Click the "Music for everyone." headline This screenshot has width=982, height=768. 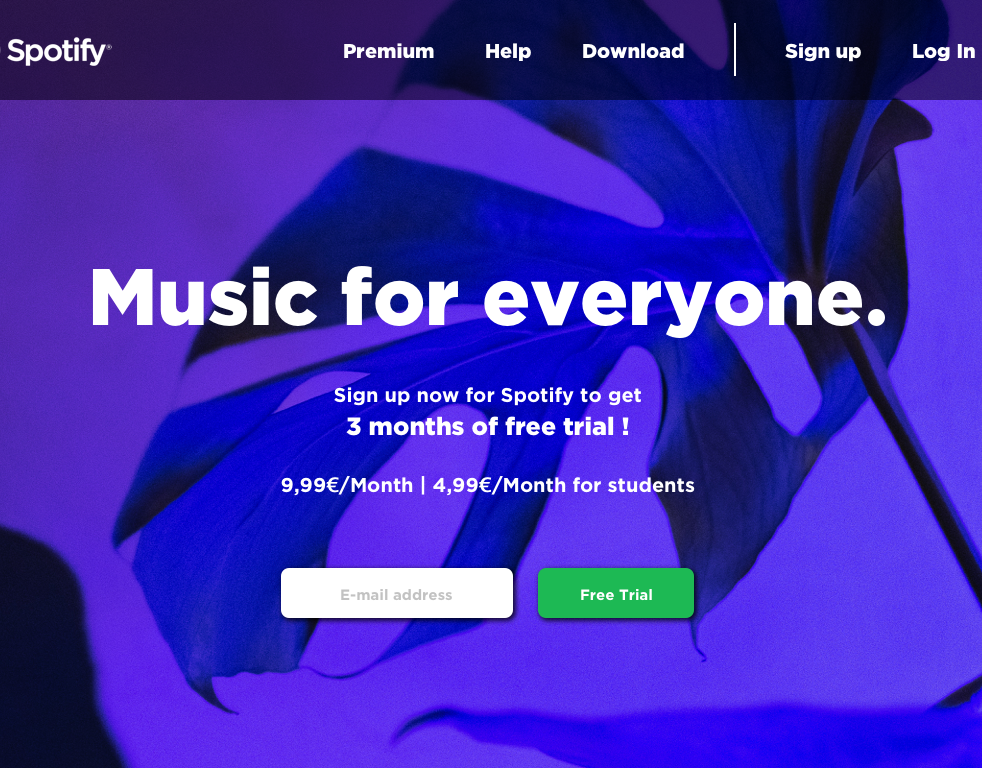click(487, 298)
